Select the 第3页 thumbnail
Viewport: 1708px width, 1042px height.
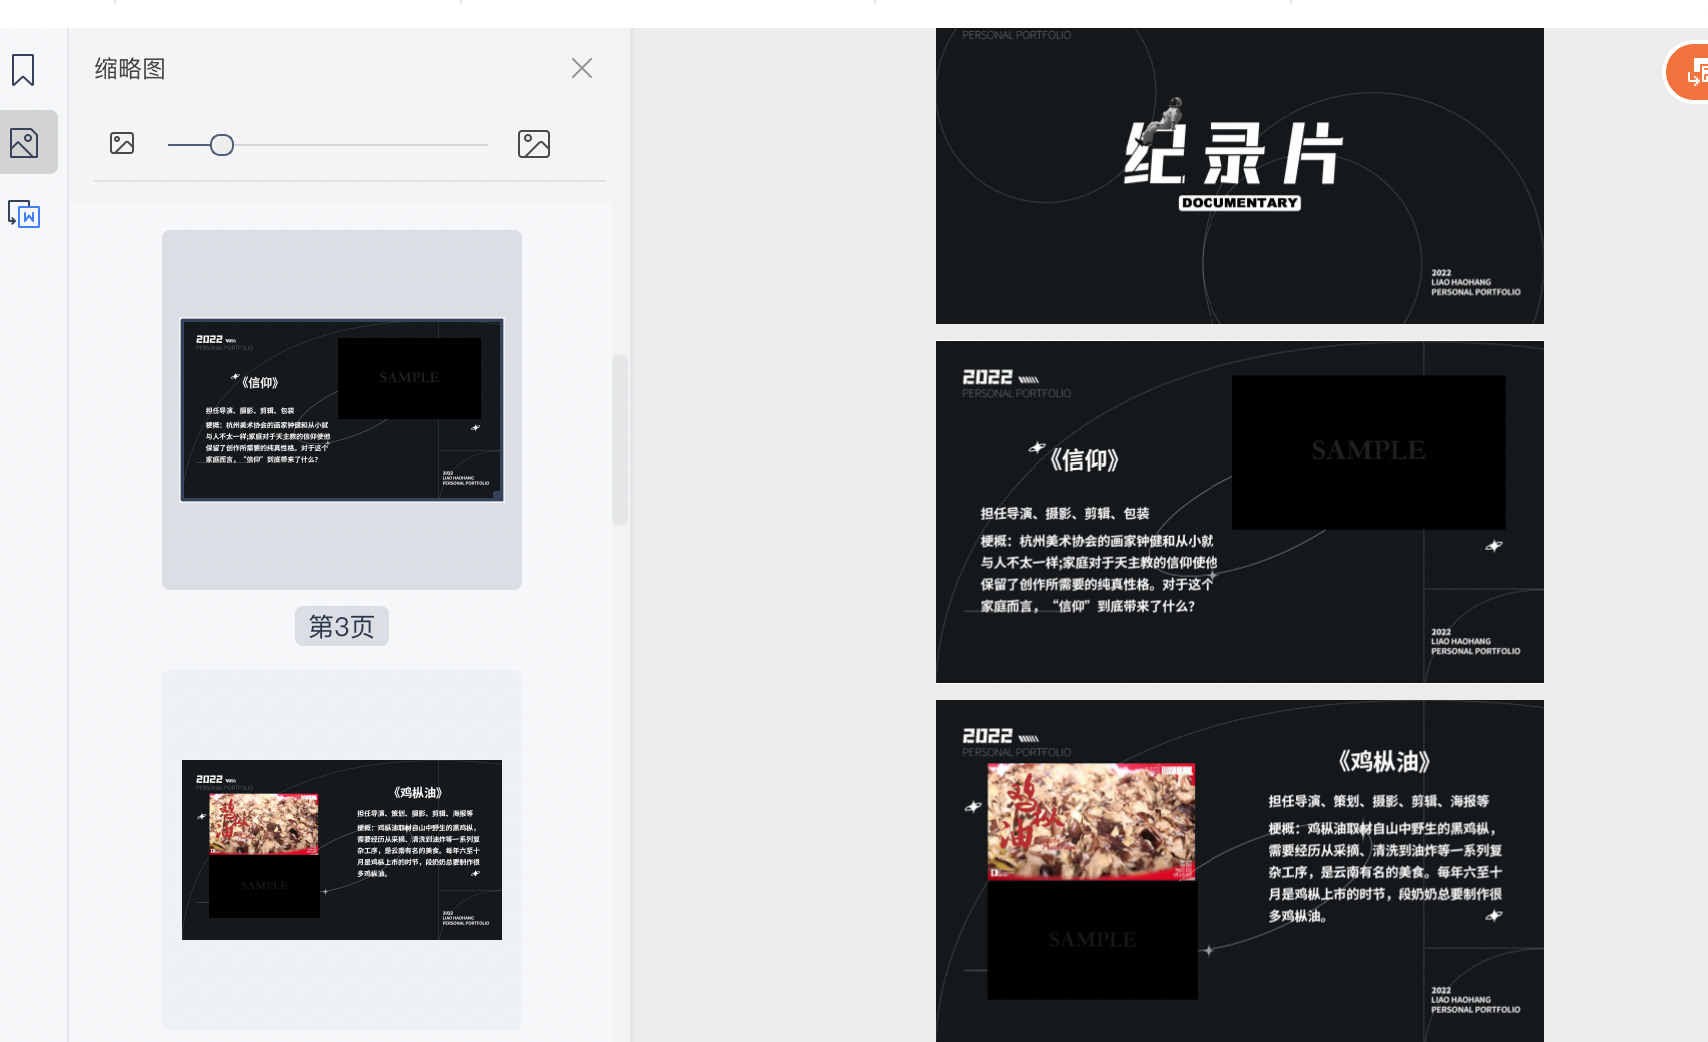pos(341,410)
